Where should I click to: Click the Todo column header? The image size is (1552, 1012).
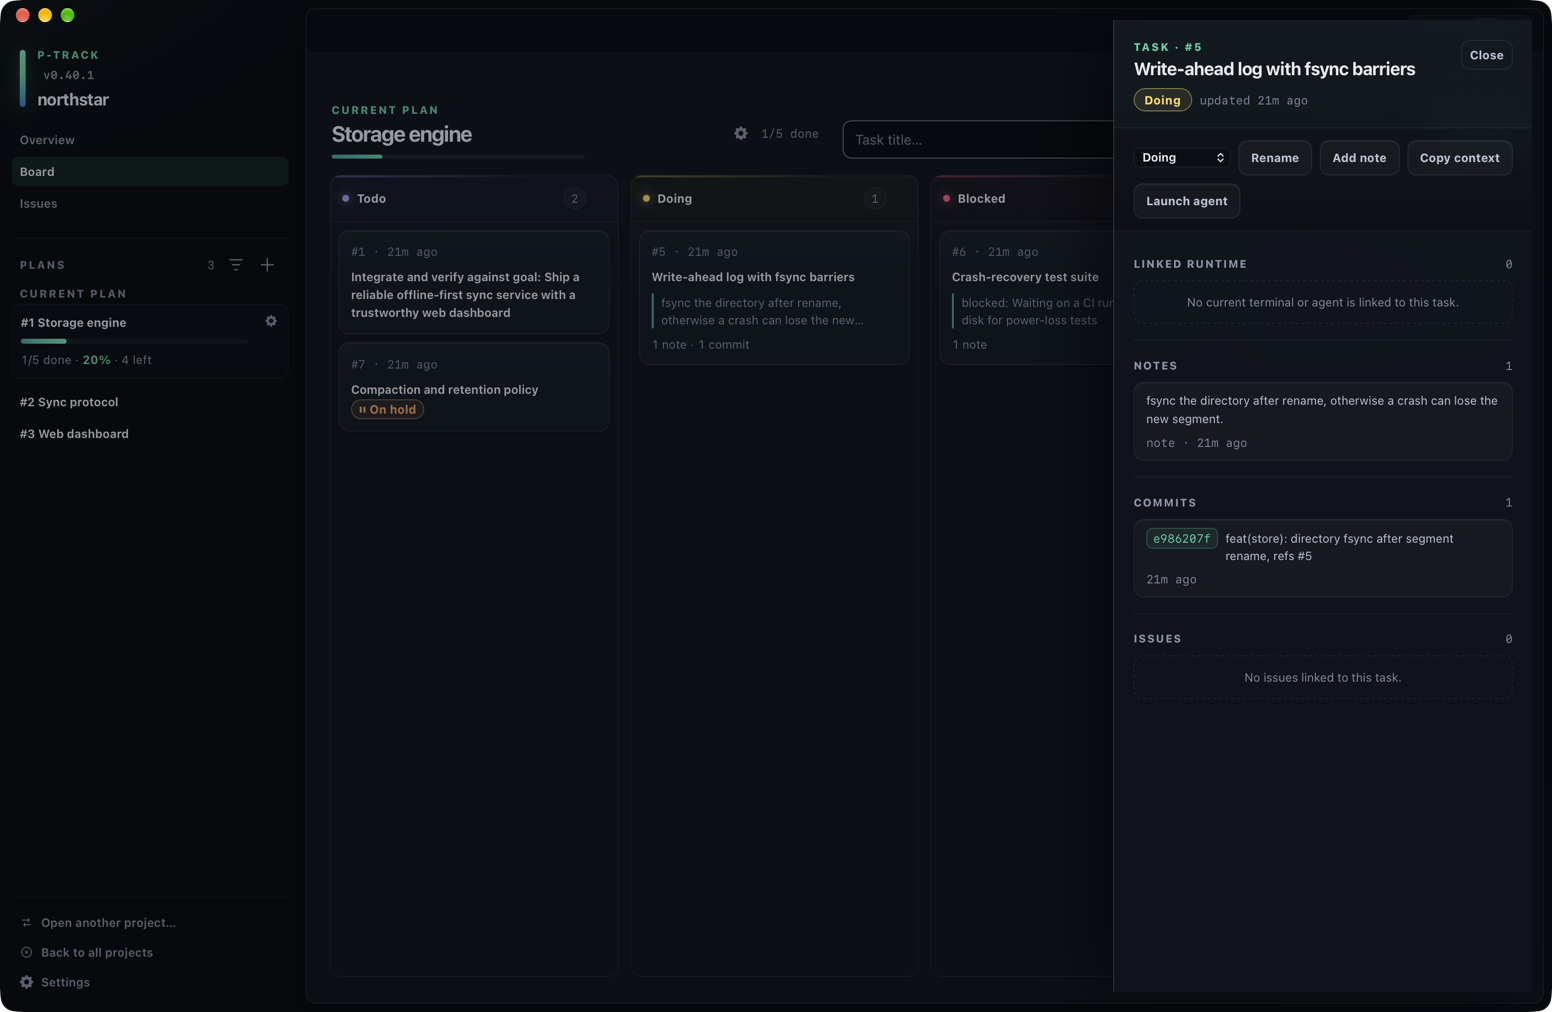click(x=474, y=199)
